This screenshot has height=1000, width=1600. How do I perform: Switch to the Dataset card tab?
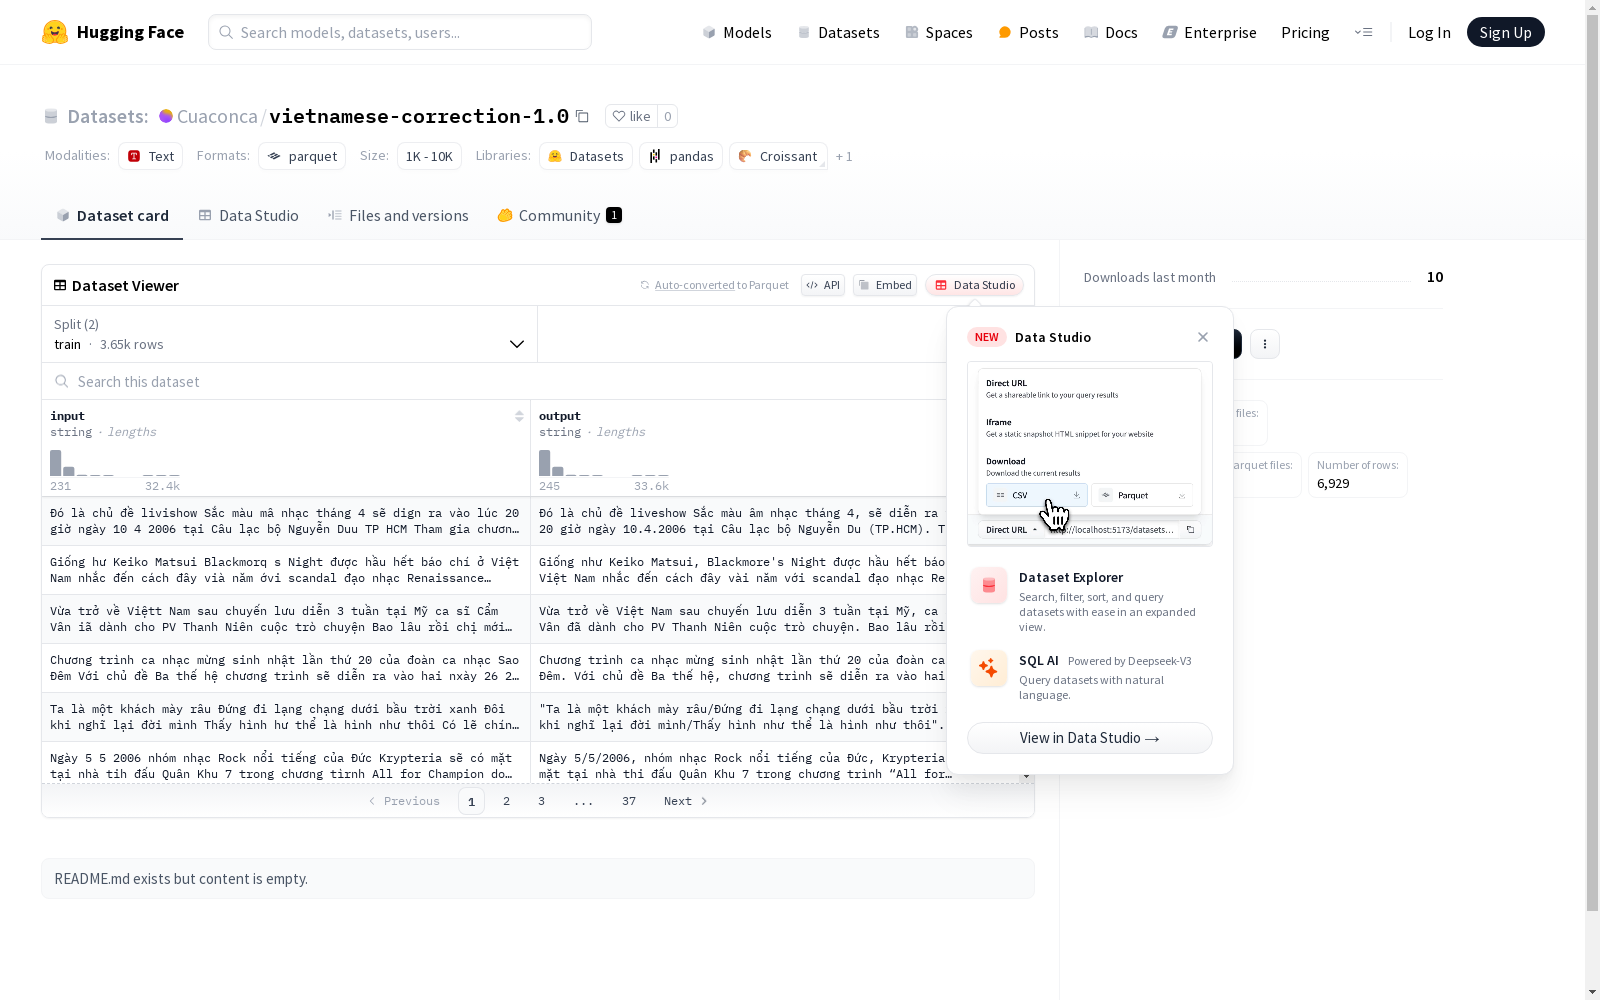pos(112,216)
